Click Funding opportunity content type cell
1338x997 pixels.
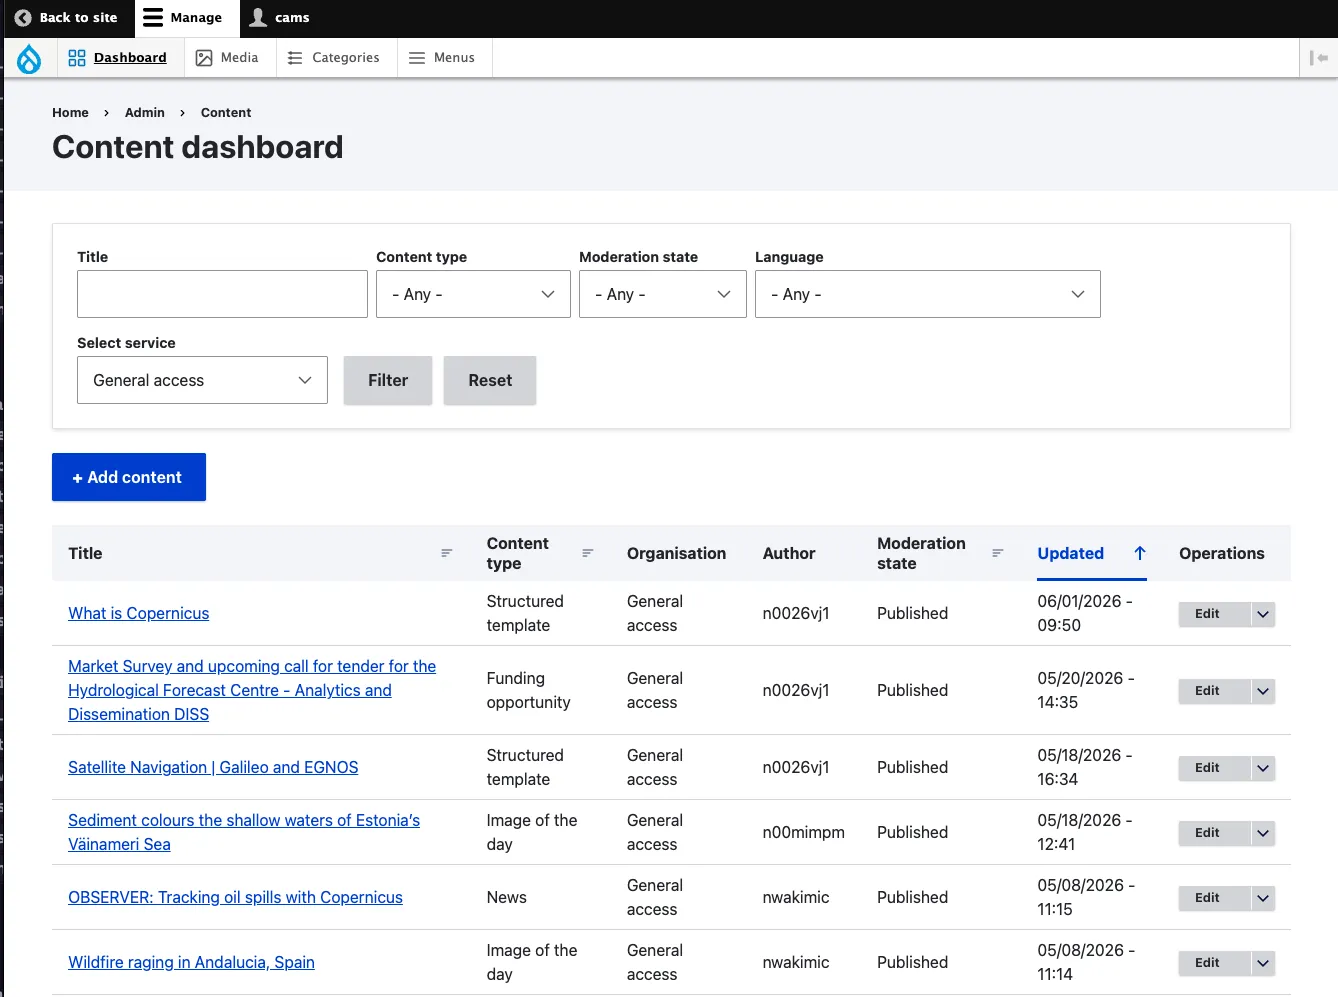click(528, 690)
